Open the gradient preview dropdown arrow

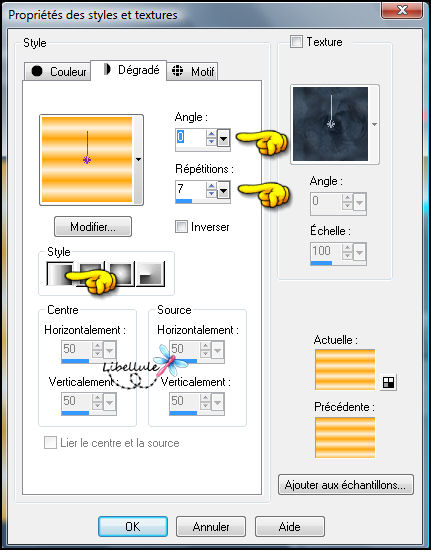click(x=139, y=160)
